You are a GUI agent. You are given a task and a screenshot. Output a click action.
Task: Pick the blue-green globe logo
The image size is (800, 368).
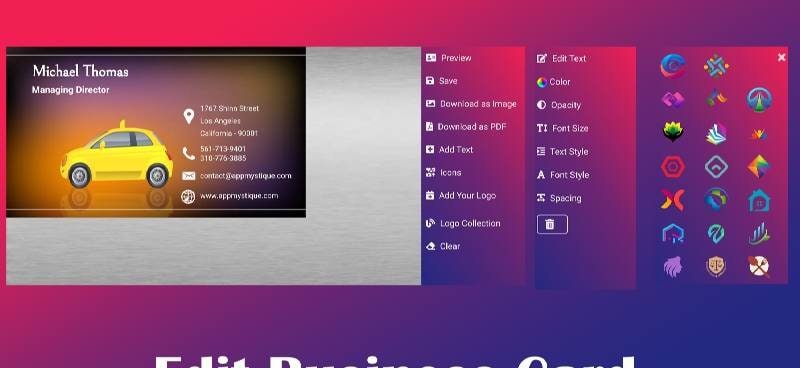pos(716,200)
